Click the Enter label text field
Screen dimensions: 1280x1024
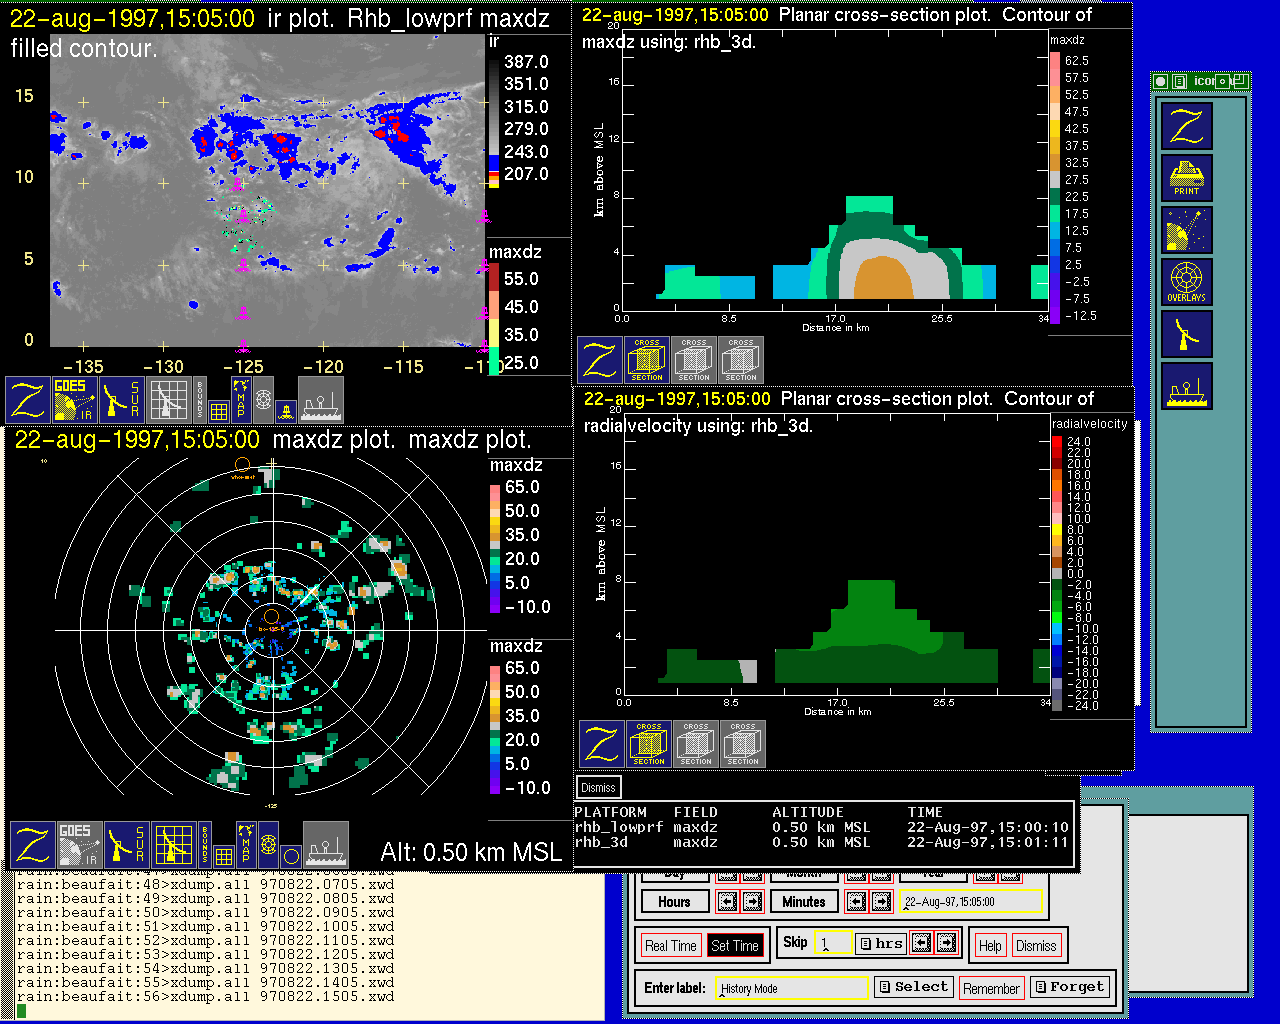click(792, 988)
